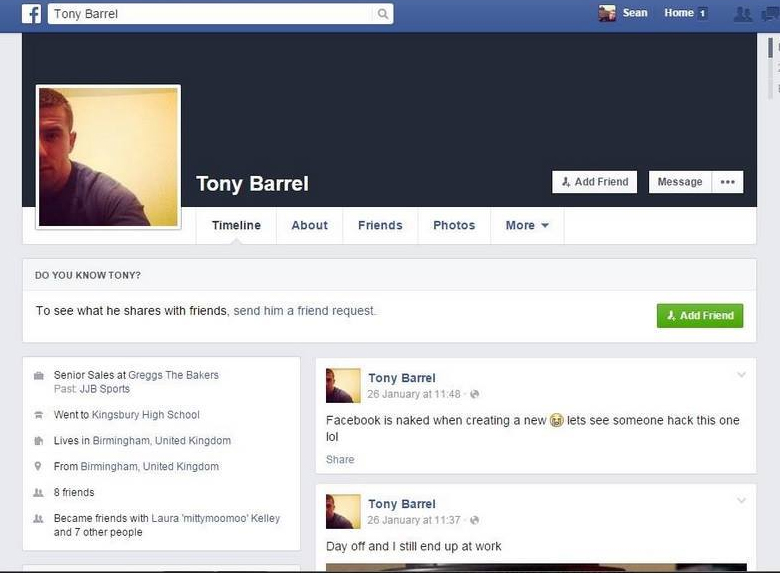Switch to the About tab

(x=309, y=225)
